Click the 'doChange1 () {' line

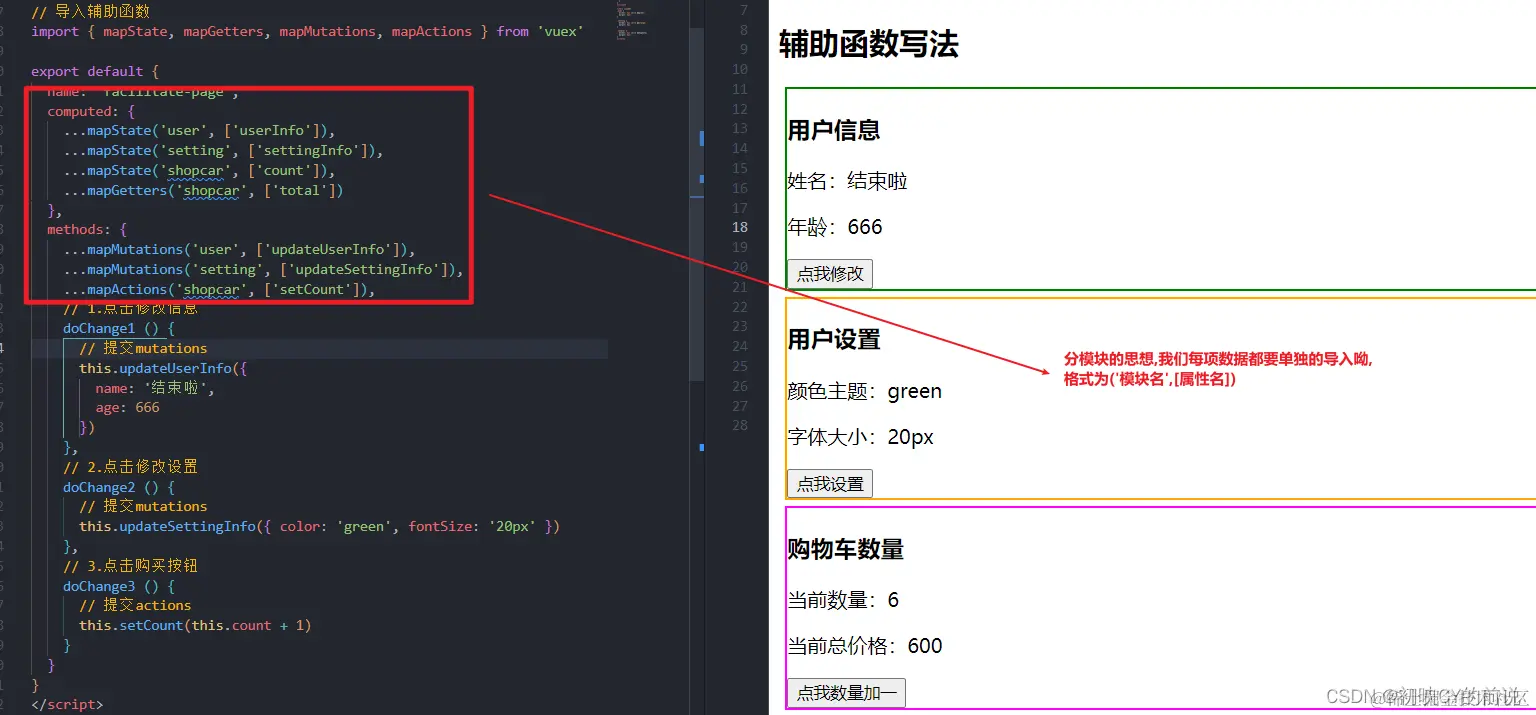(x=119, y=329)
